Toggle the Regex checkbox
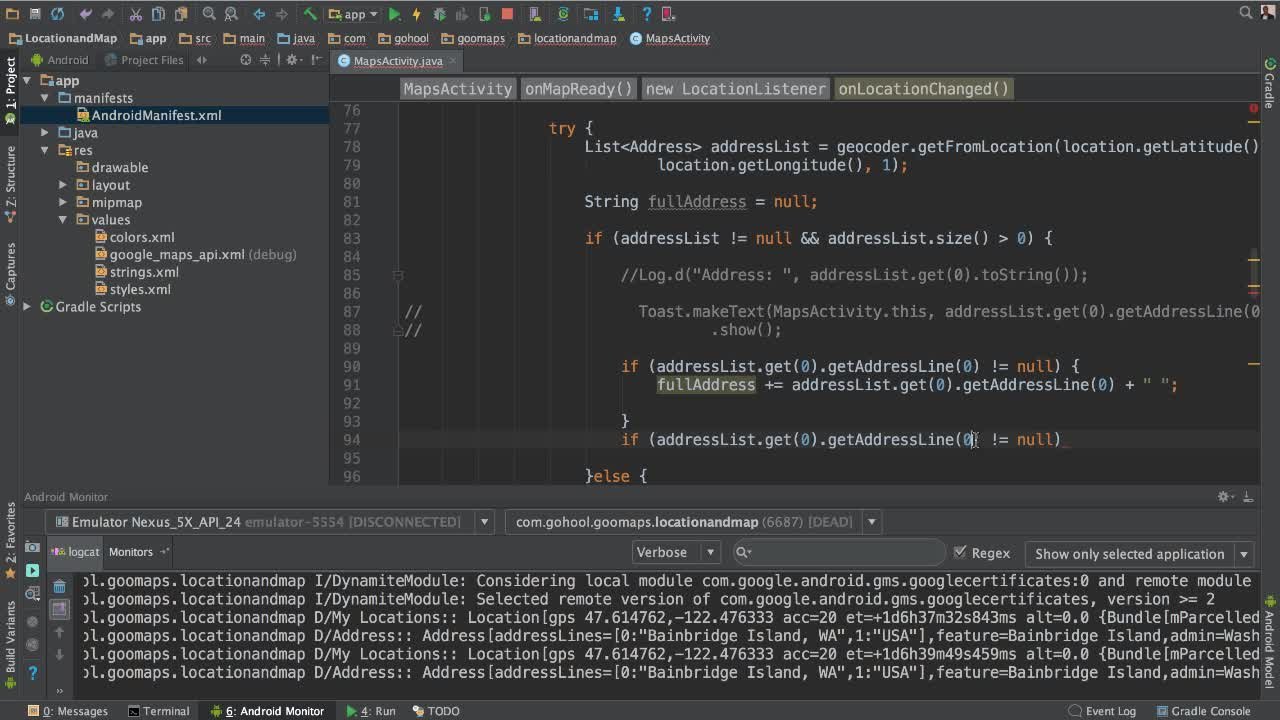The width and height of the screenshot is (1280, 720). pyautogui.click(x=960, y=553)
